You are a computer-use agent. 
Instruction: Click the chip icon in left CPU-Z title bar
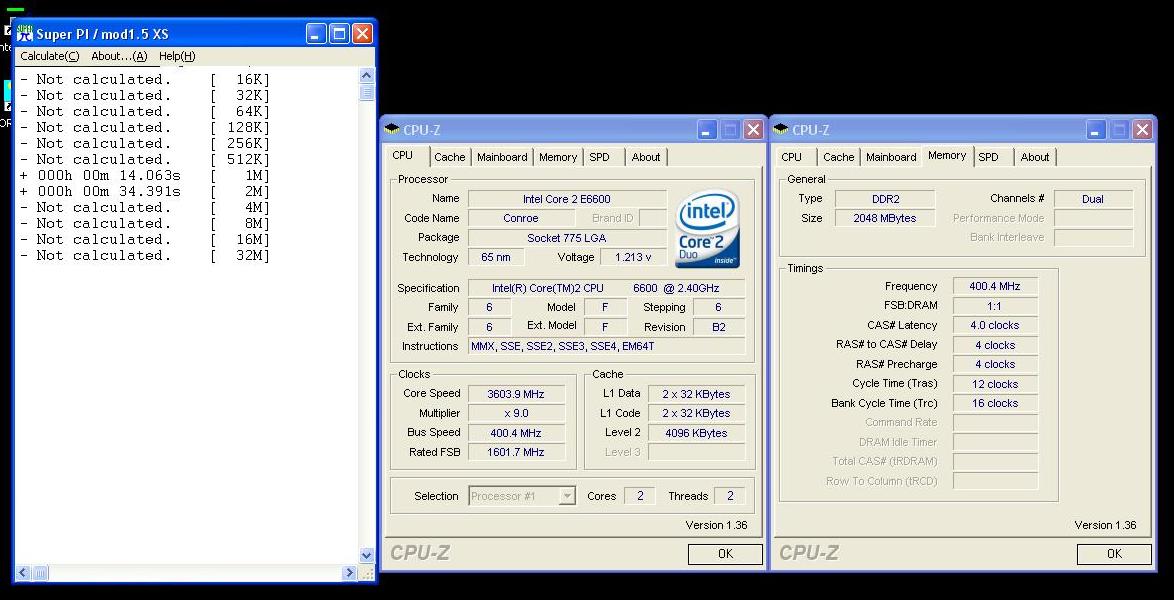(x=392, y=130)
